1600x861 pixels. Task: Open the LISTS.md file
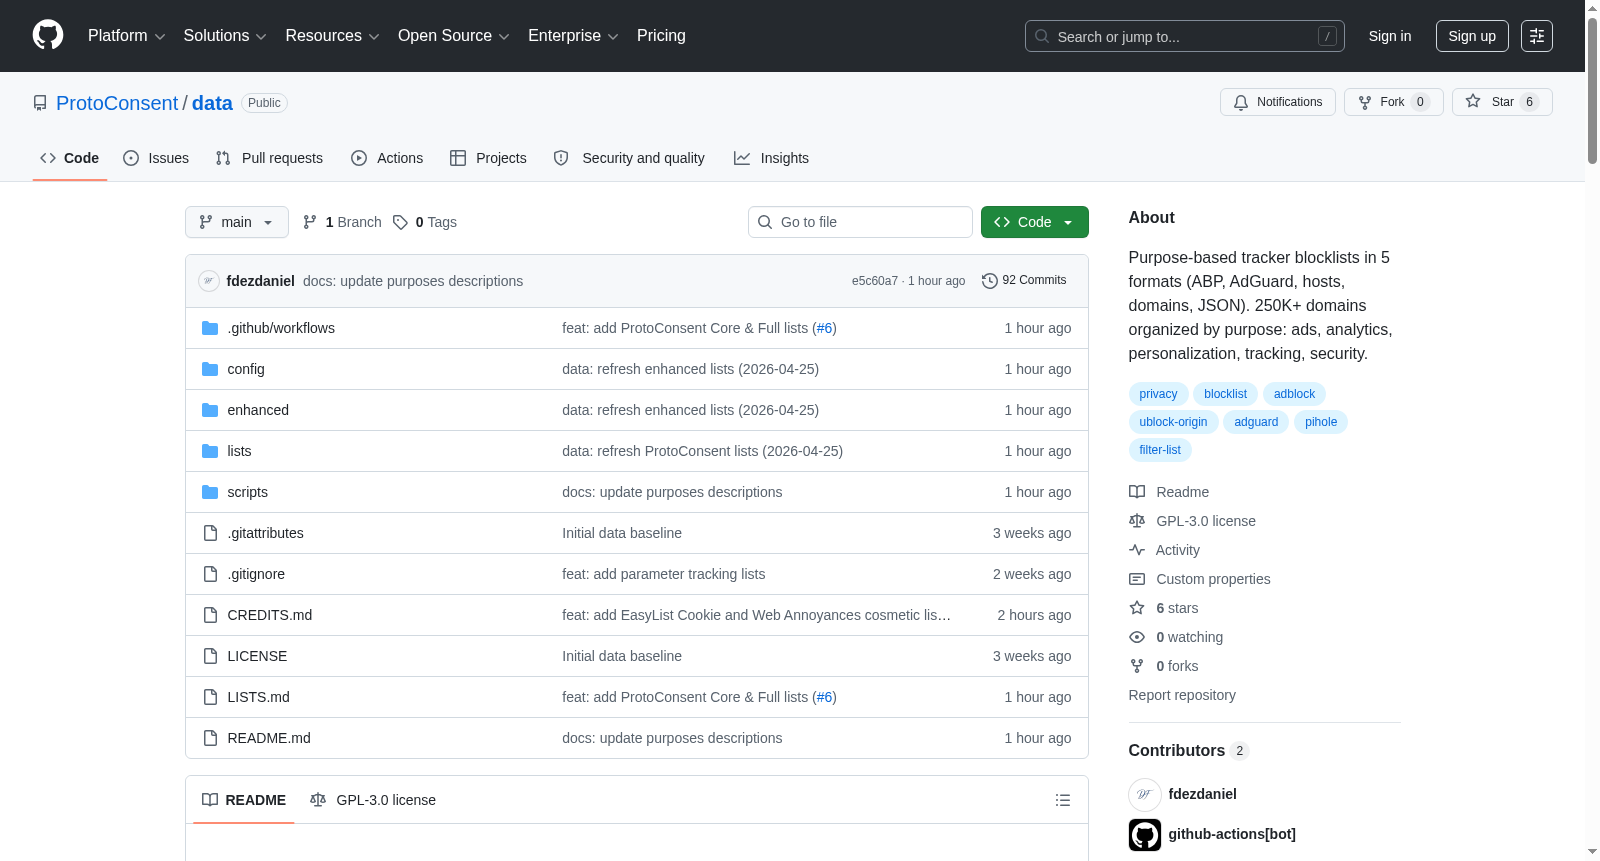pos(258,697)
